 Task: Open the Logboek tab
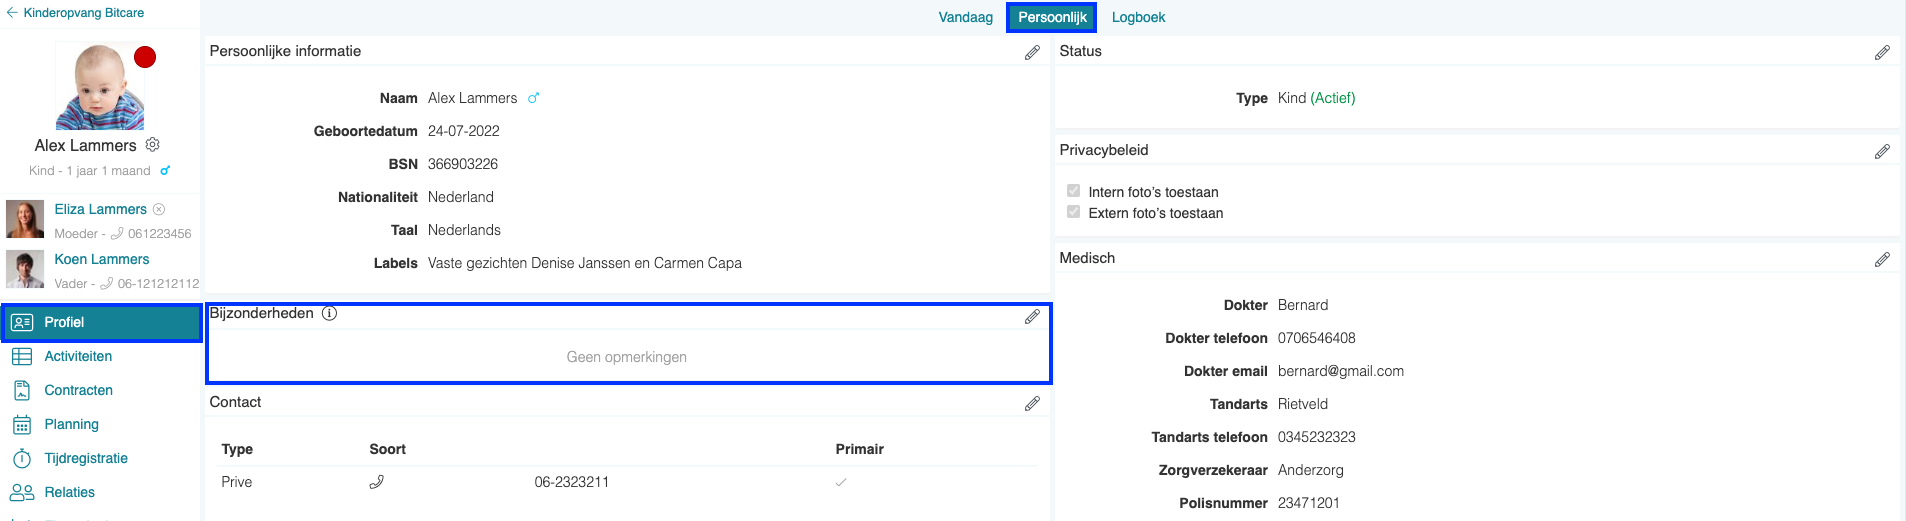[1138, 17]
